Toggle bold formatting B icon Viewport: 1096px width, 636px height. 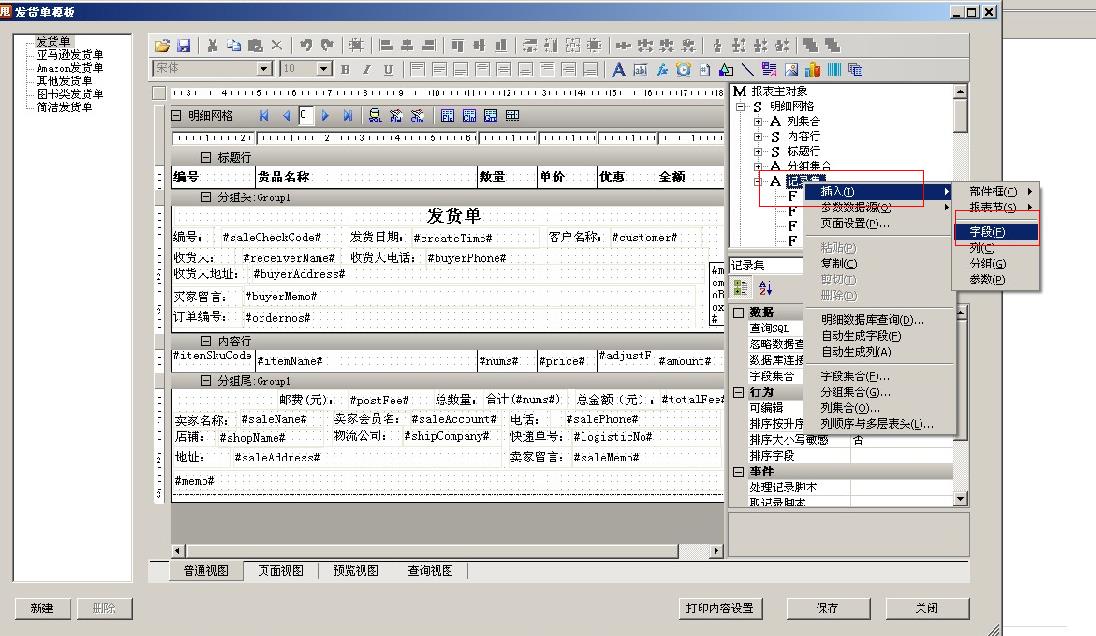point(345,69)
